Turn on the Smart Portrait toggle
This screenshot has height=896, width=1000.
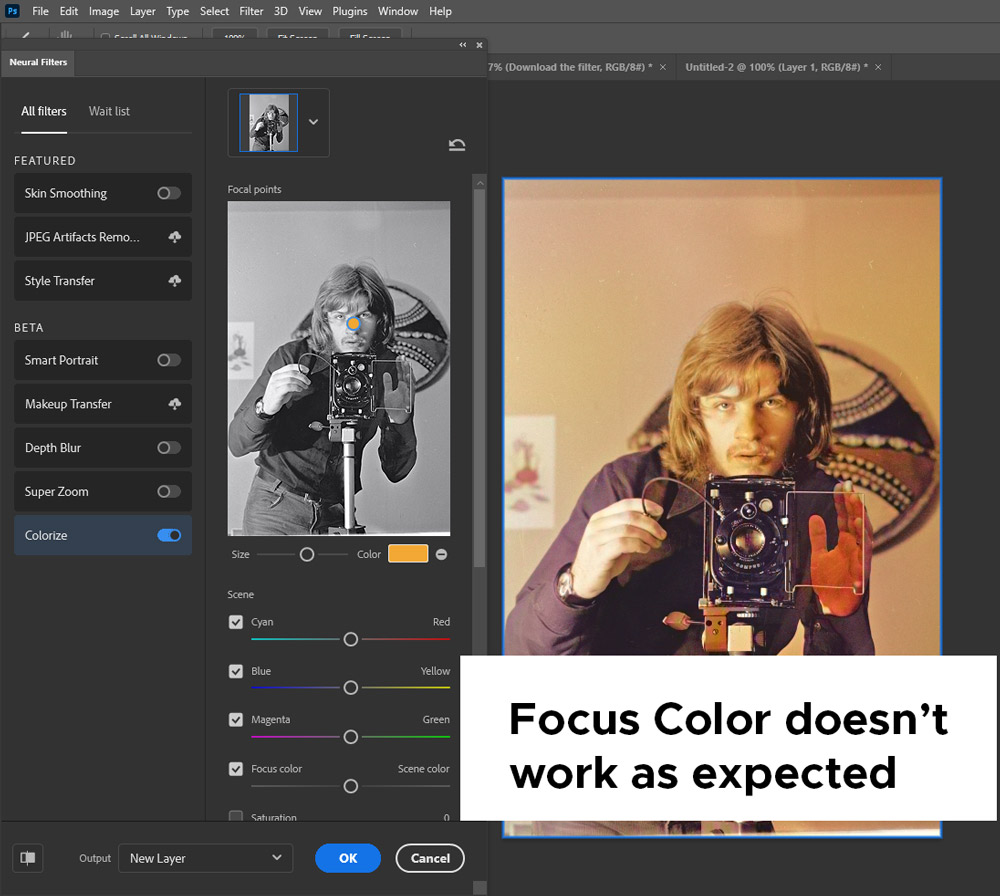[169, 360]
